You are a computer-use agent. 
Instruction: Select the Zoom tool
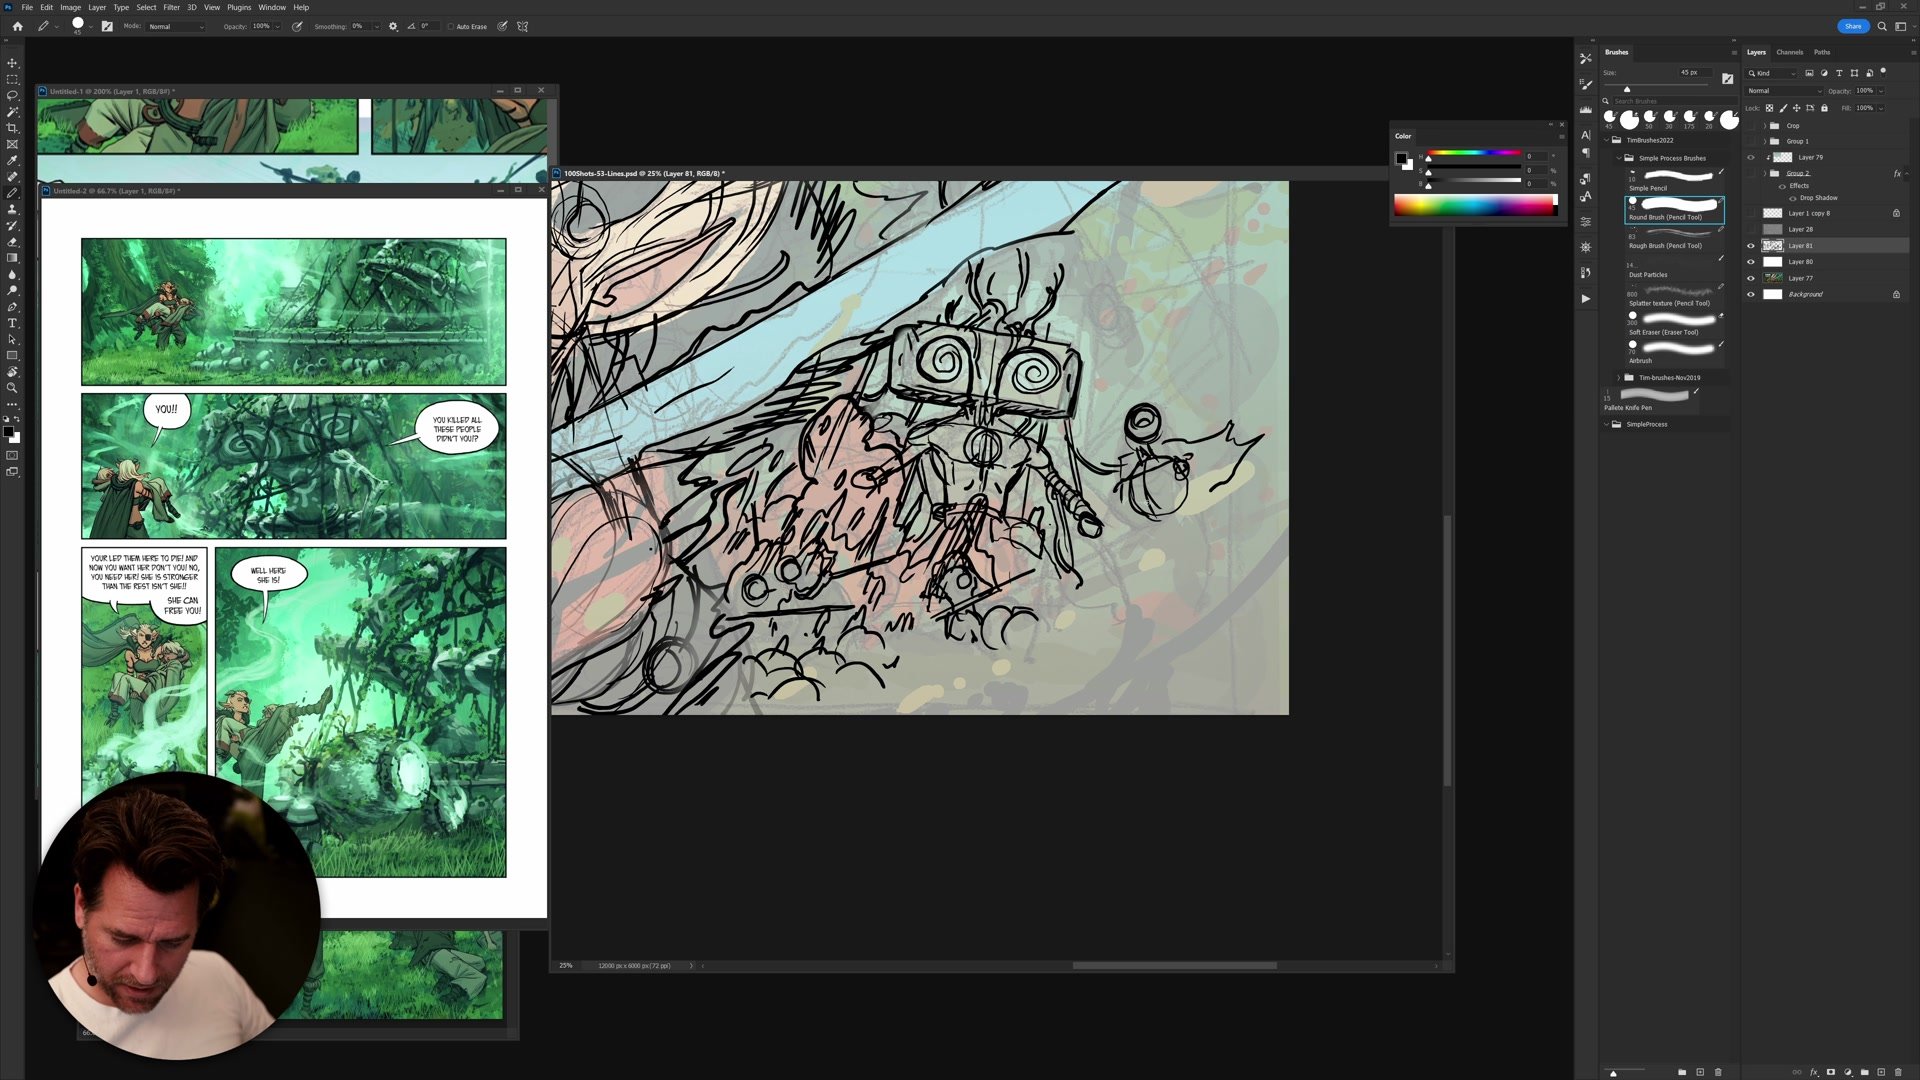point(12,388)
